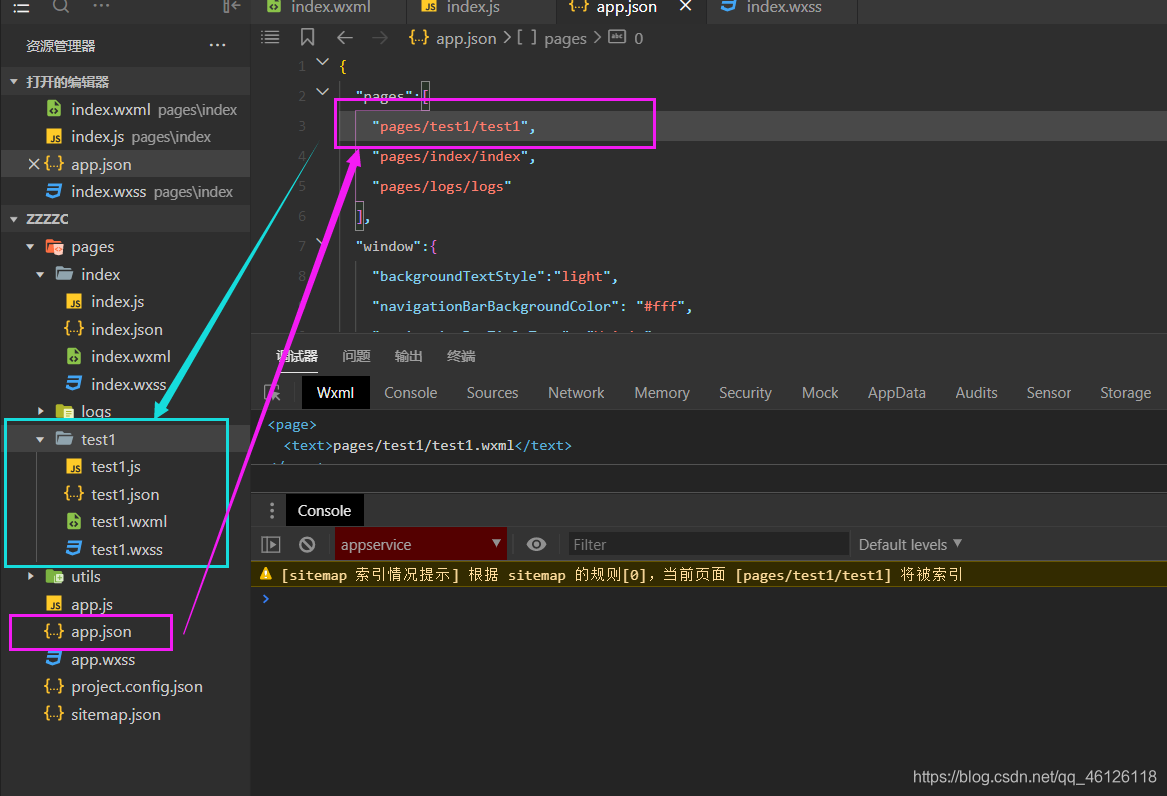Fold the pages array at line 2
Screen dimensions: 1167x796
[322, 92]
